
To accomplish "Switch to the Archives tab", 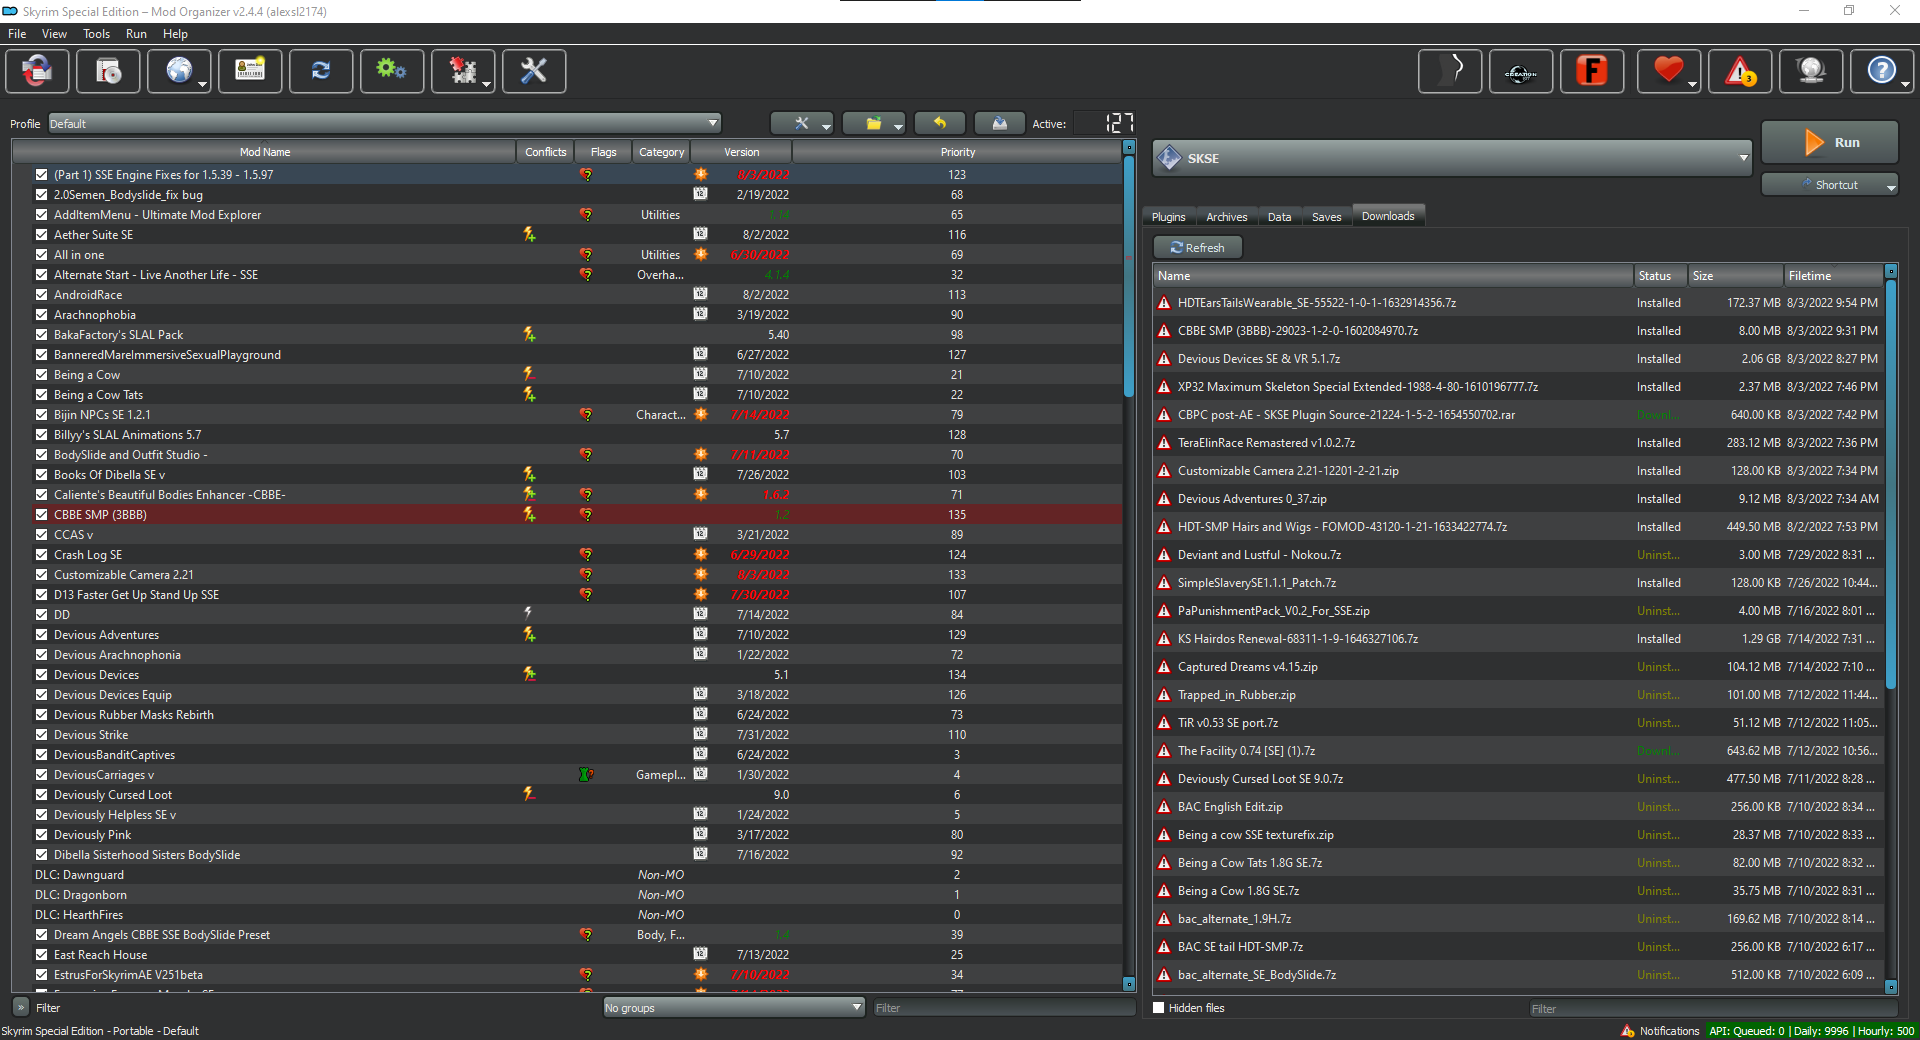I will (x=1226, y=217).
